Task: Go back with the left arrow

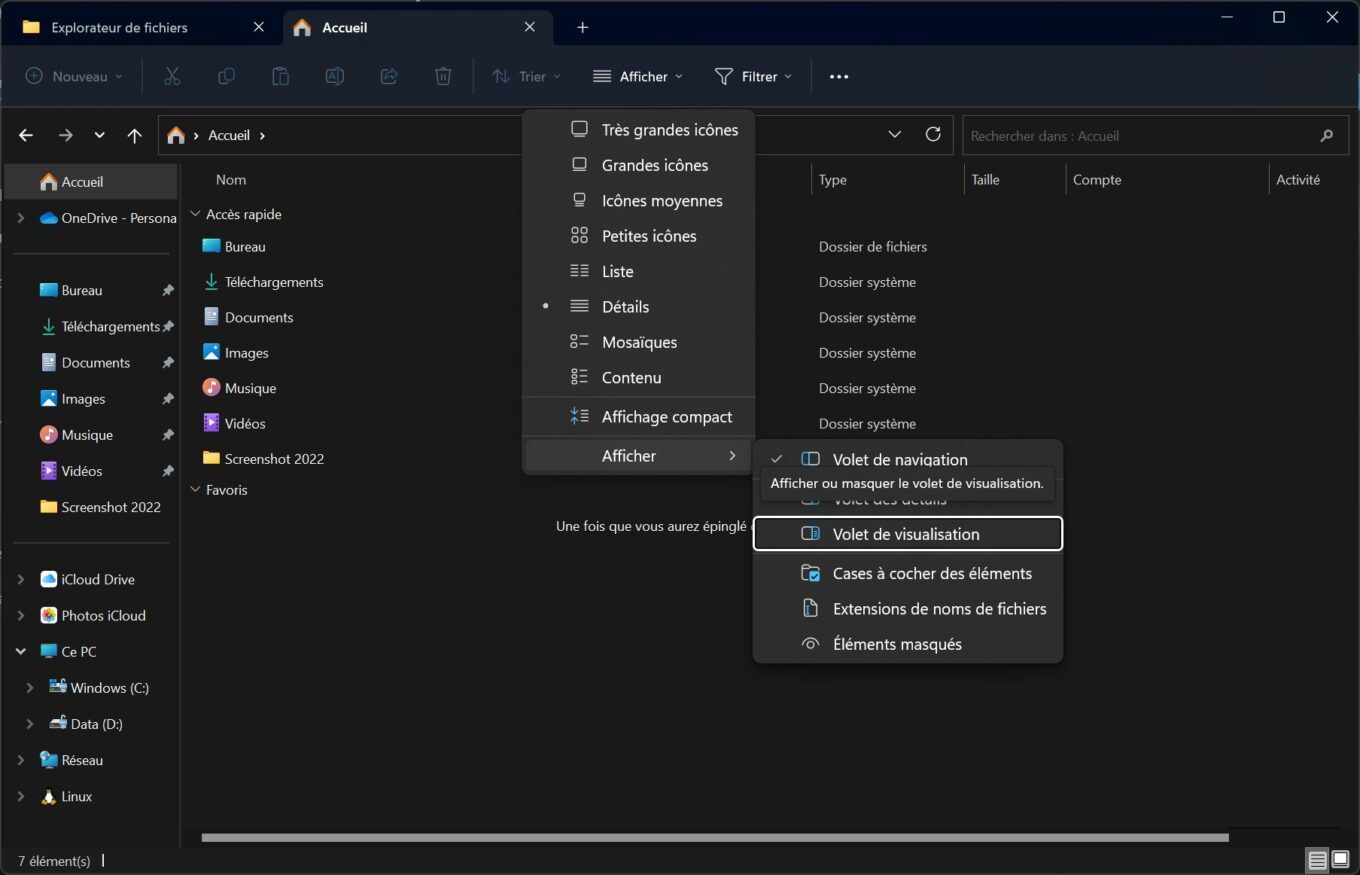Action: (26, 135)
